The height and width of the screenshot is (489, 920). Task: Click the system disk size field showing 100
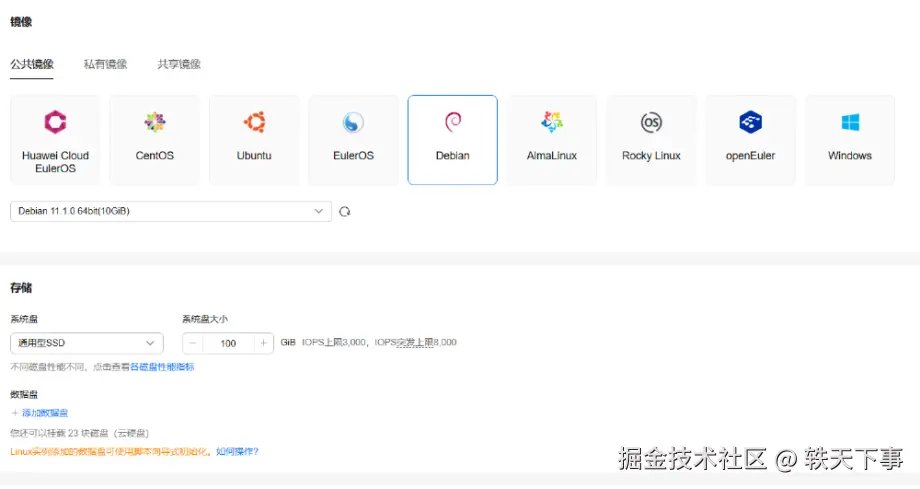pyautogui.click(x=228, y=343)
